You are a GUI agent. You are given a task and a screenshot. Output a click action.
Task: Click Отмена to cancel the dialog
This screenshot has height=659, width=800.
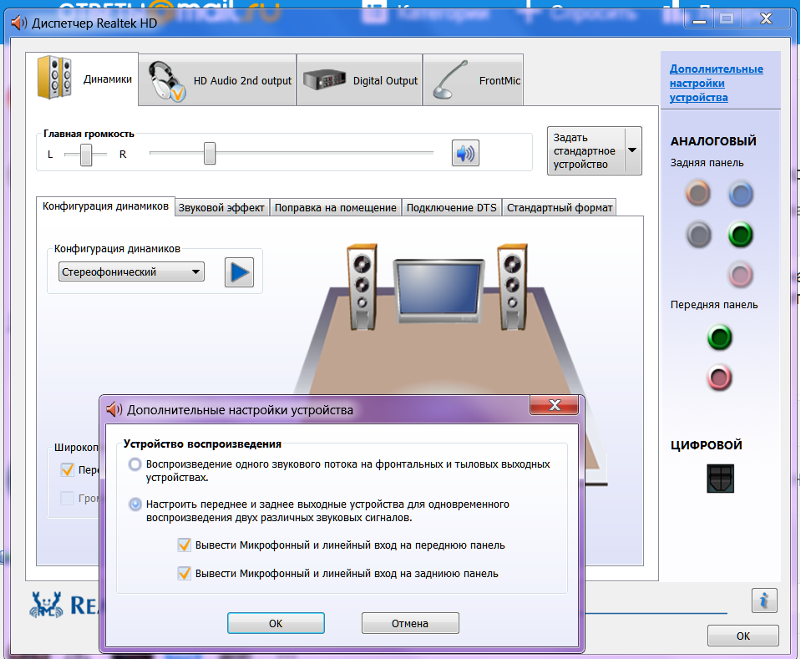(410, 623)
